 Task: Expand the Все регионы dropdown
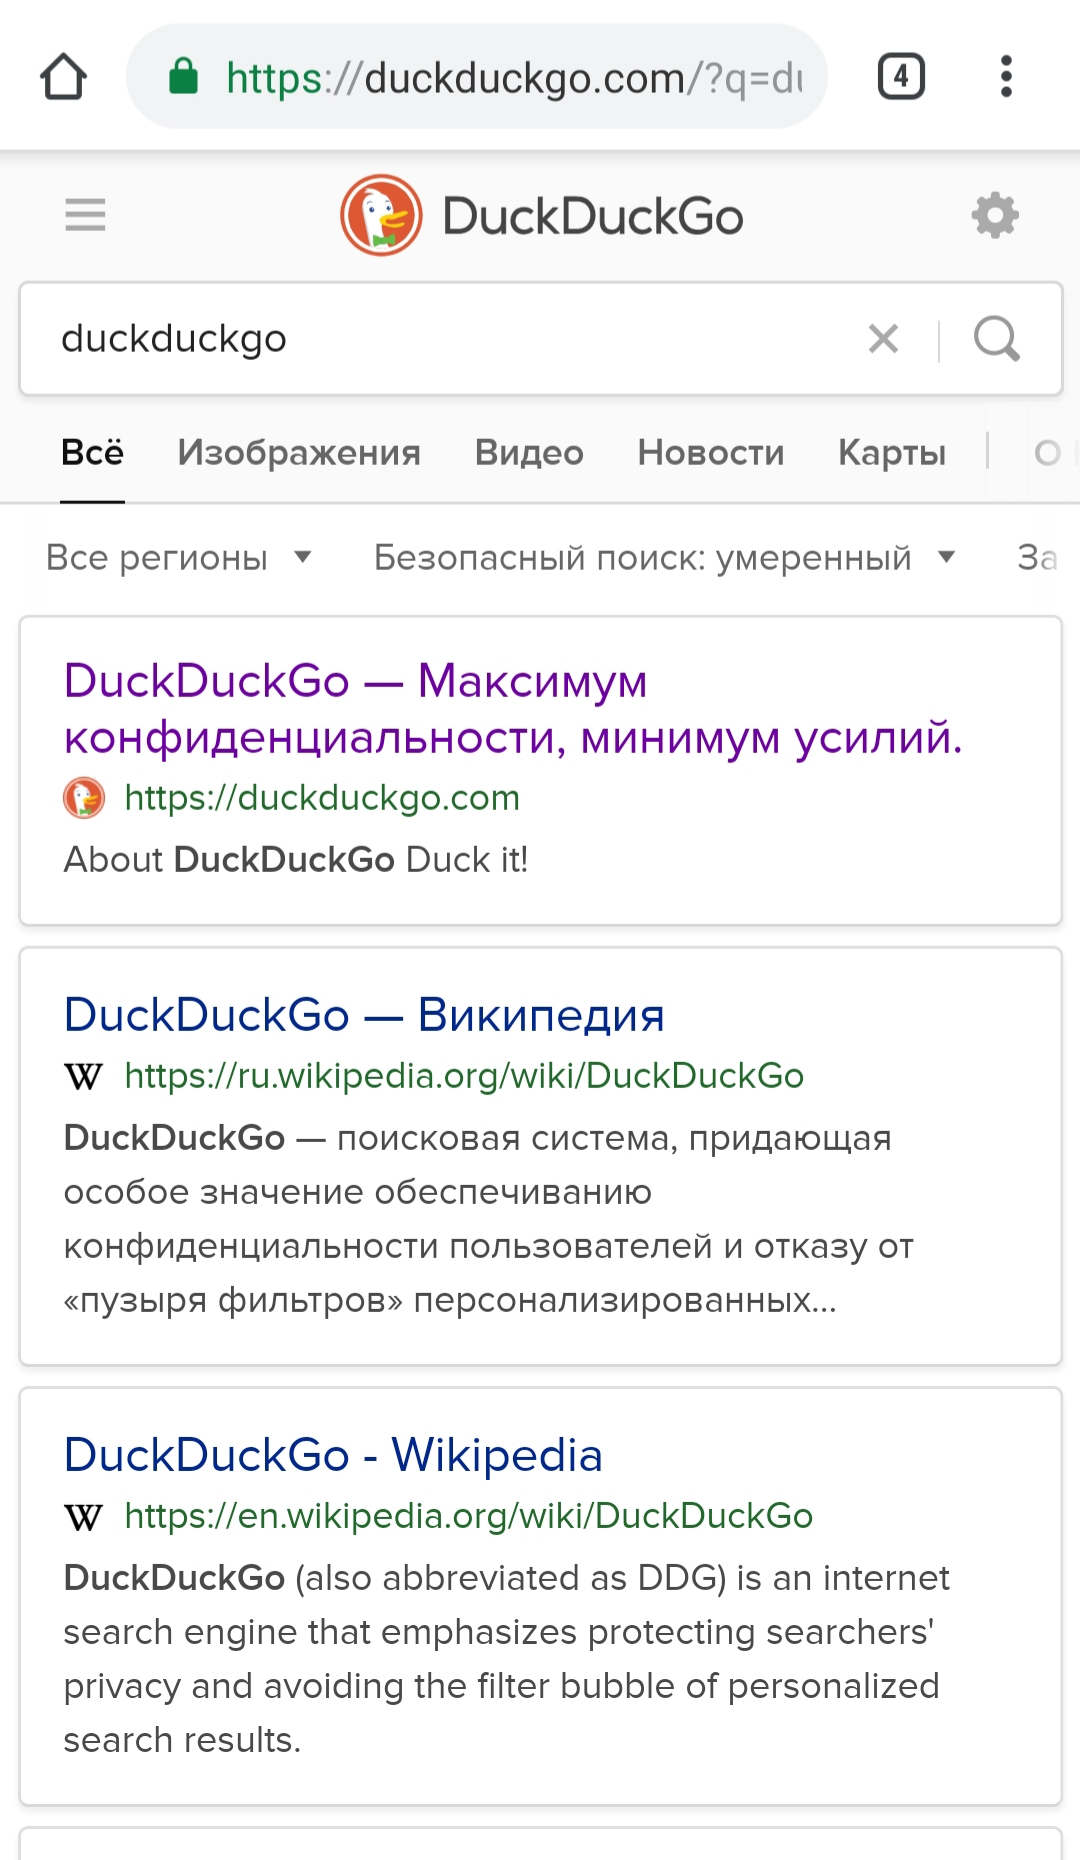(x=179, y=557)
